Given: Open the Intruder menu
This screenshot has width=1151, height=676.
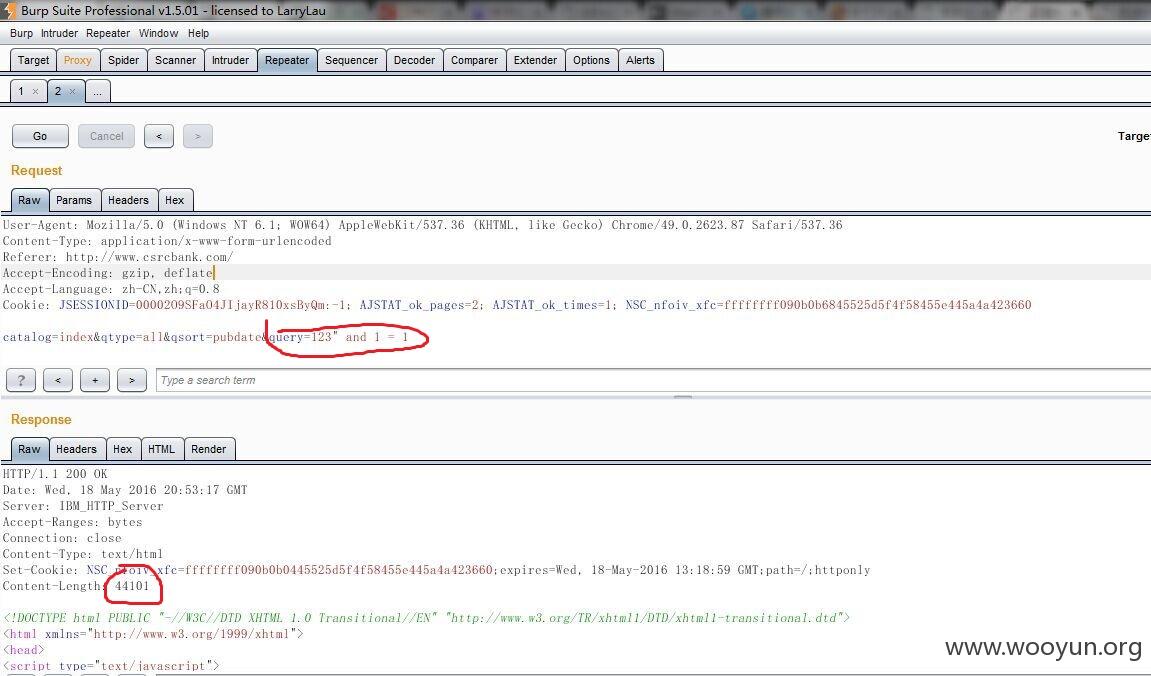Looking at the screenshot, I should (x=59, y=33).
